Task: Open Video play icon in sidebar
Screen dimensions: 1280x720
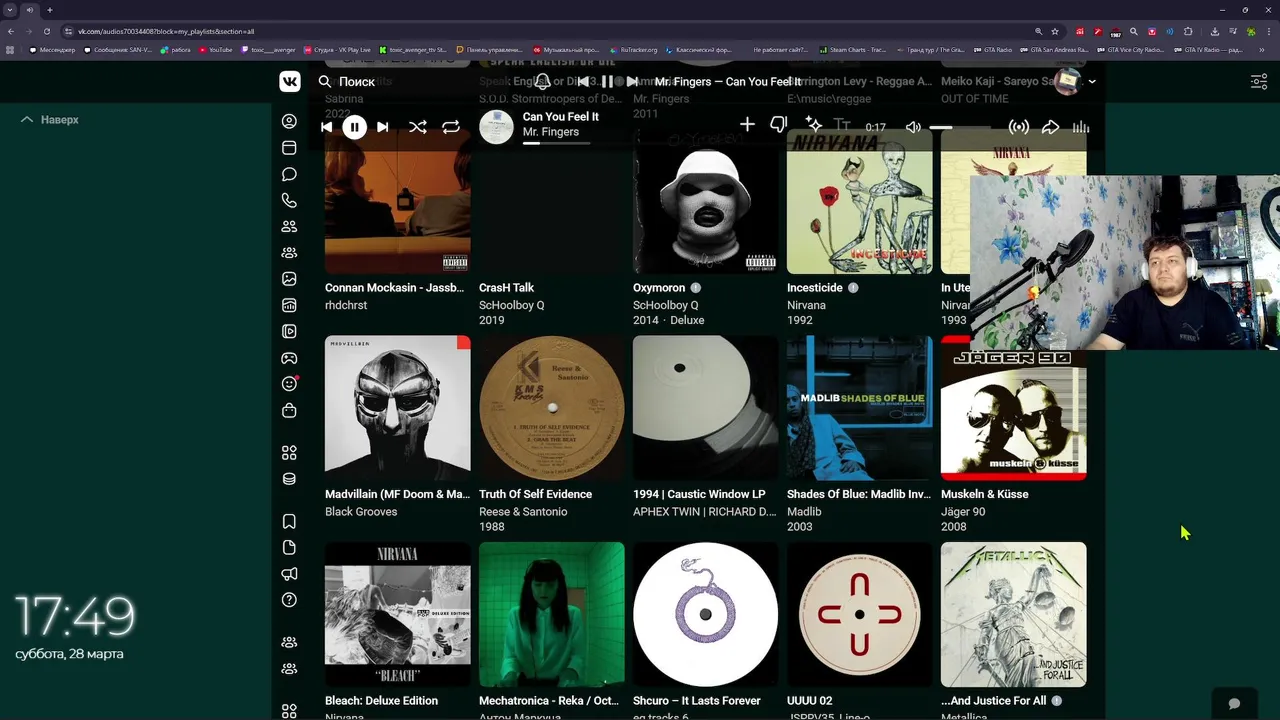Action: [289, 331]
